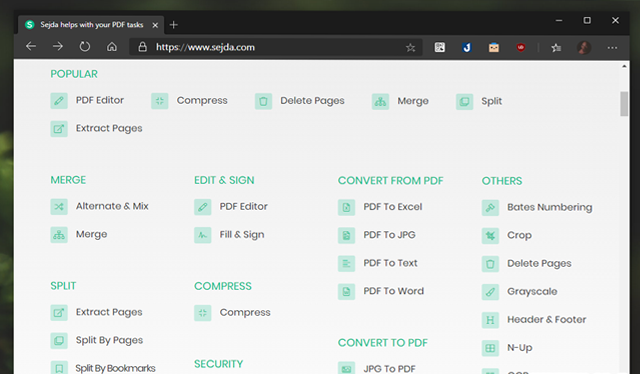Click the N-Up grid icon

490,348
